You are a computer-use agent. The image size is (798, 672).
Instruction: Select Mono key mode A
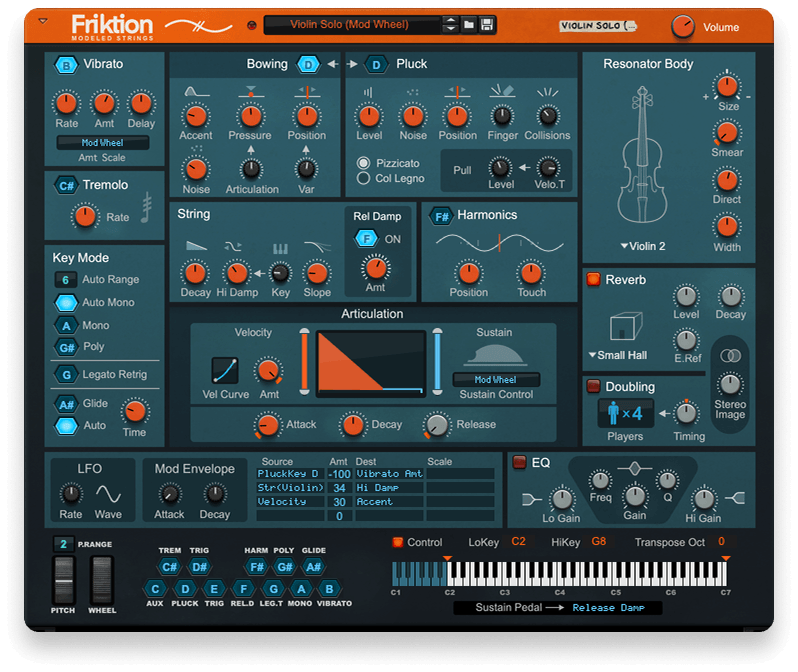click(66, 326)
